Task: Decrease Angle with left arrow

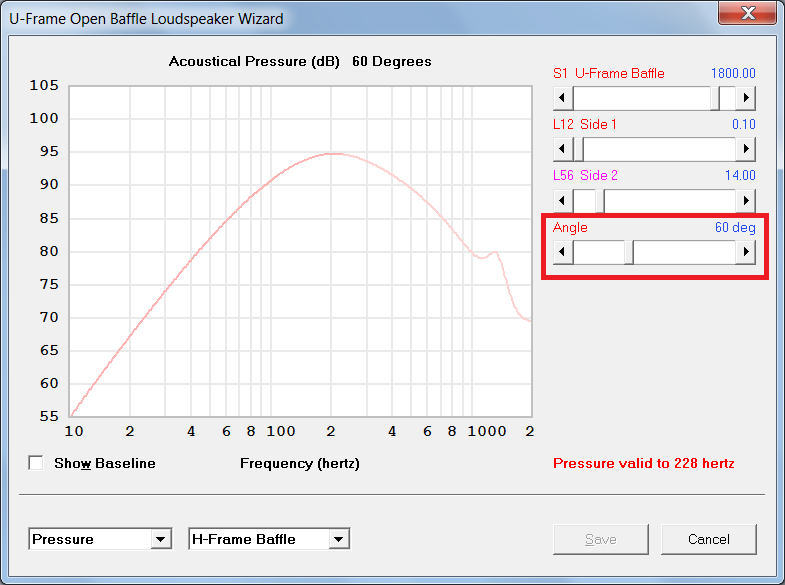Action: [563, 252]
